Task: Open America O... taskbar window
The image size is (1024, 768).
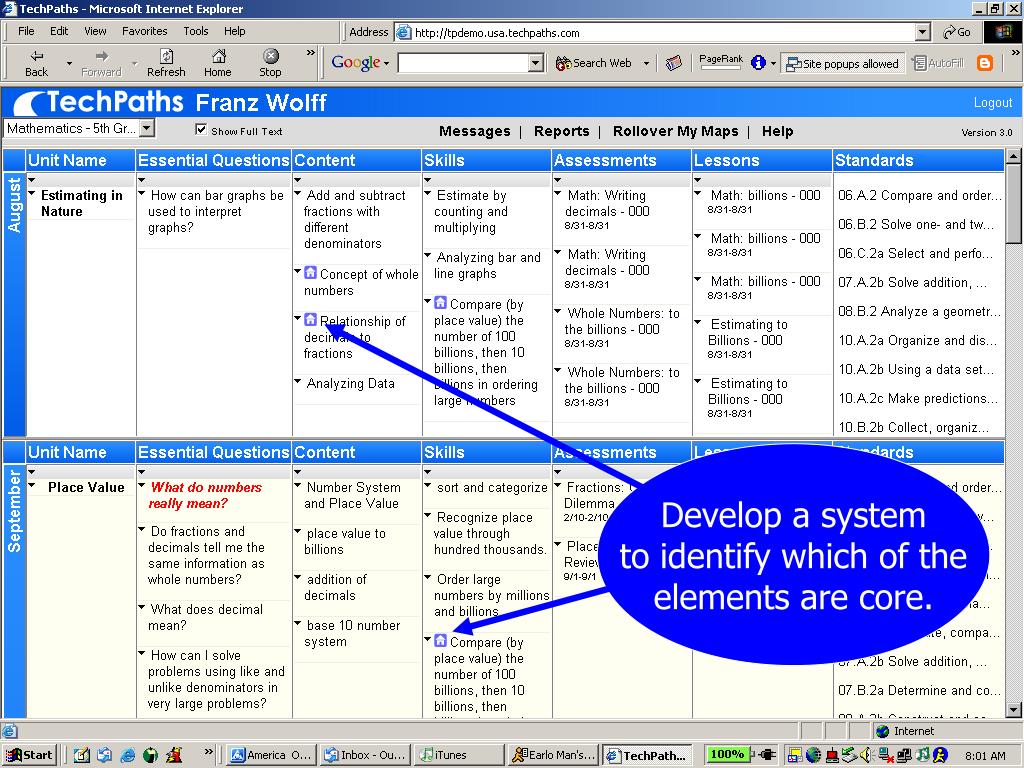Action: point(272,755)
